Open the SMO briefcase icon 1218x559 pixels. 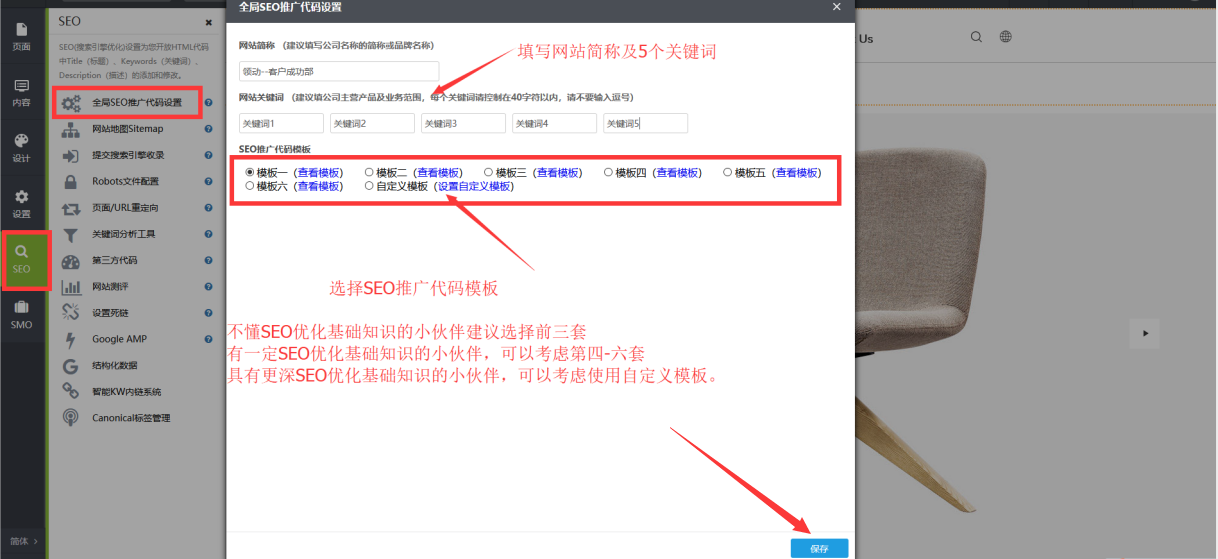click(x=21, y=314)
